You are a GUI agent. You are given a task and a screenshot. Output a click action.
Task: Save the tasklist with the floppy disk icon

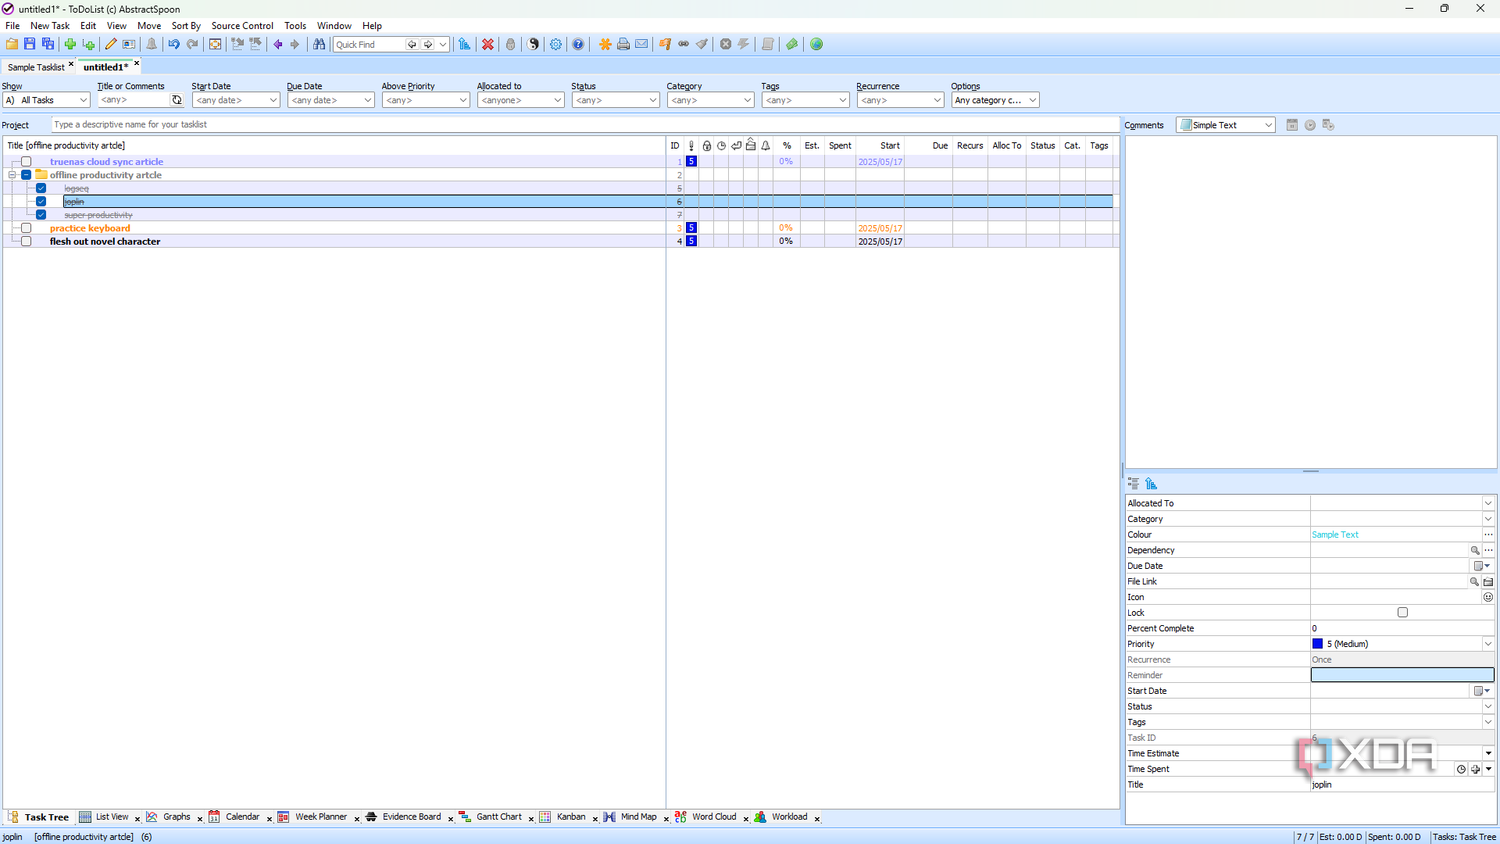pos(30,44)
